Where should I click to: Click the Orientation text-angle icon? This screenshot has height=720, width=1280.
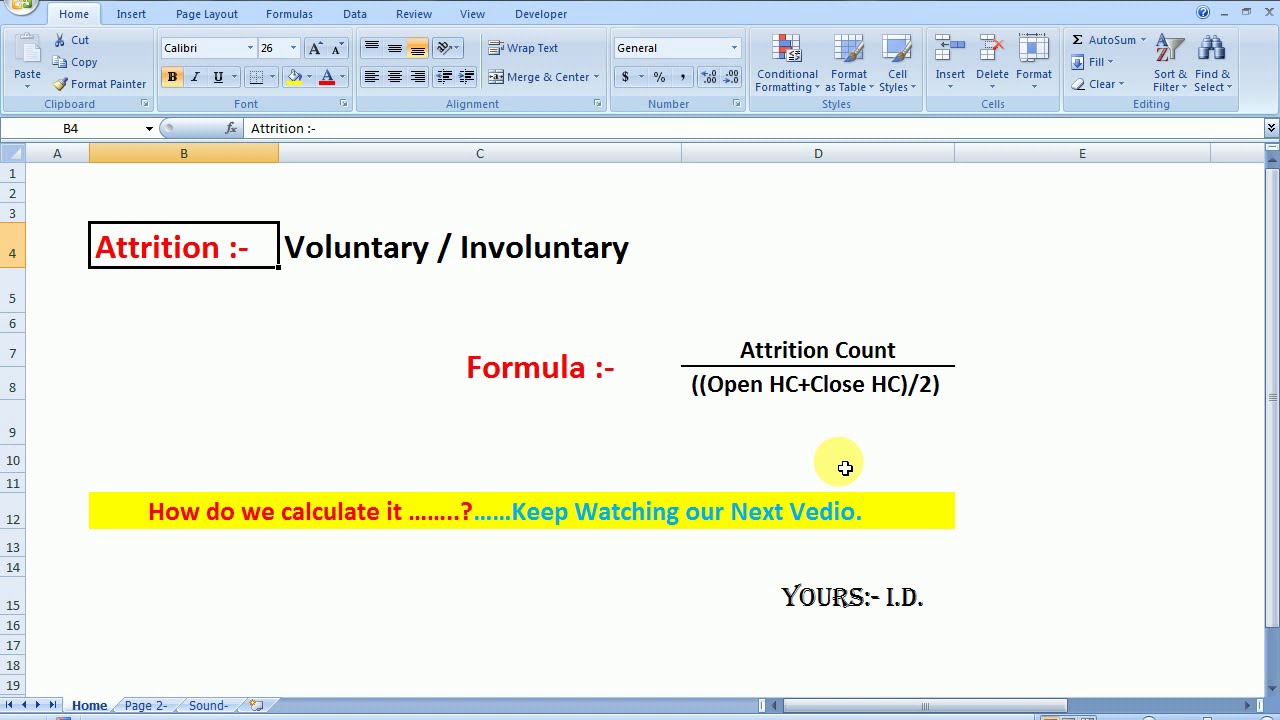[x=444, y=48]
